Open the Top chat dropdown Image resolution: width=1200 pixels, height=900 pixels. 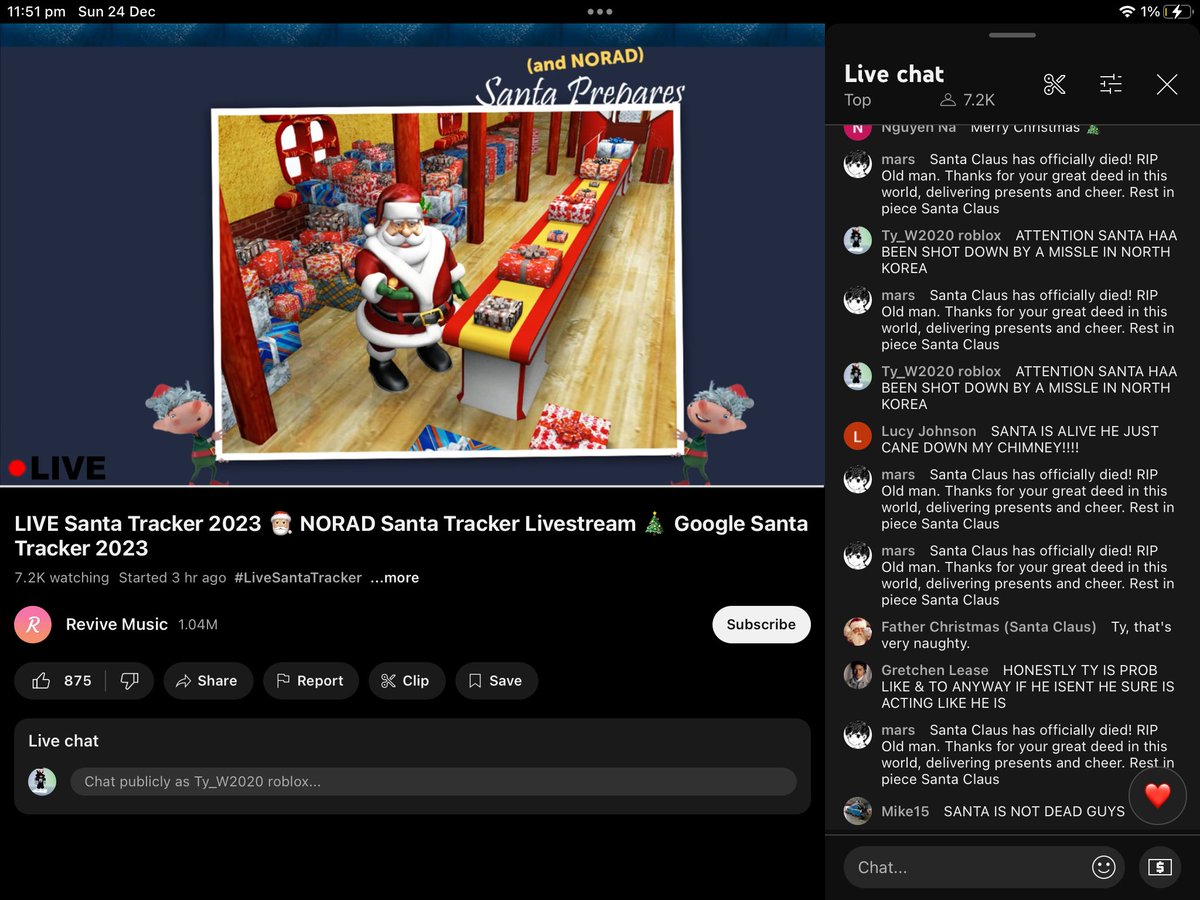click(858, 100)
